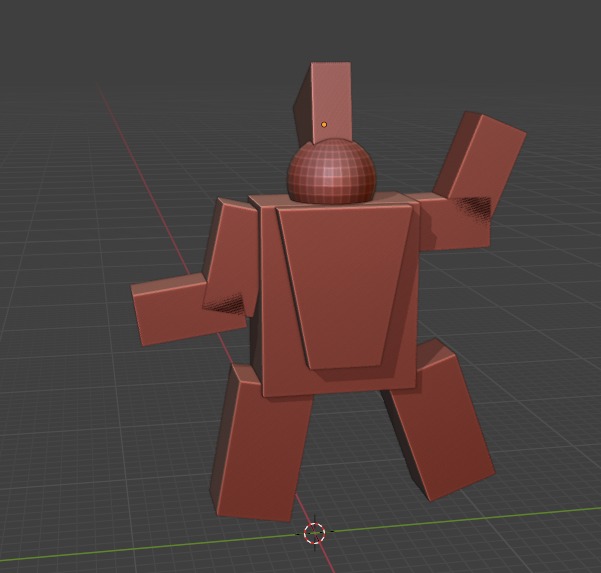
Task: Select the robot's spherical head
Action: pos(332,172)
